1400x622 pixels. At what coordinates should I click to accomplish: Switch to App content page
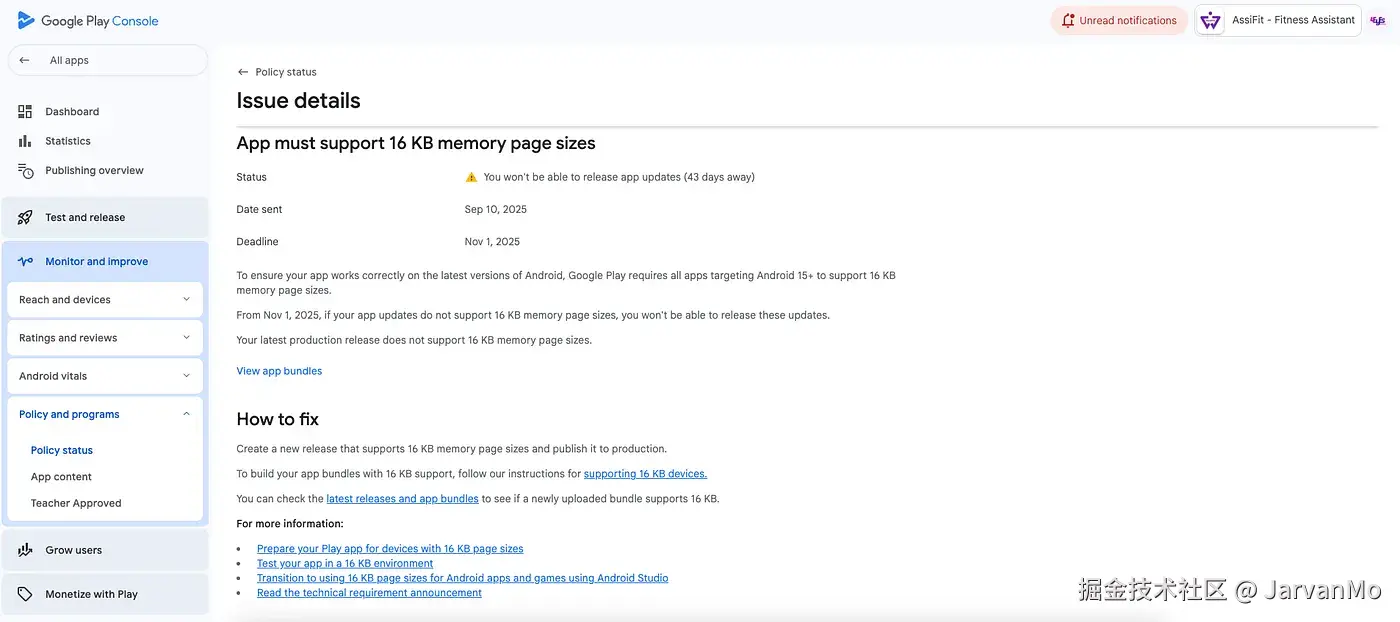point(61,476)
